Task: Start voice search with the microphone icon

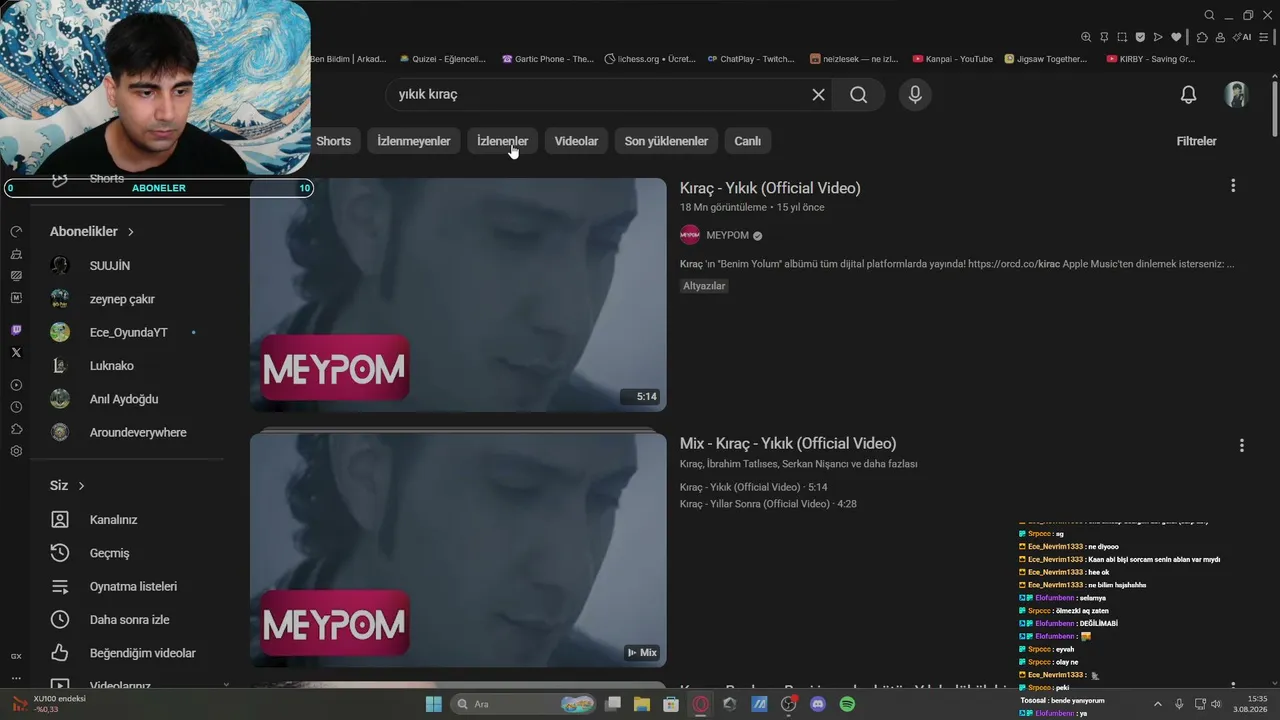Action: coord(914,94)
